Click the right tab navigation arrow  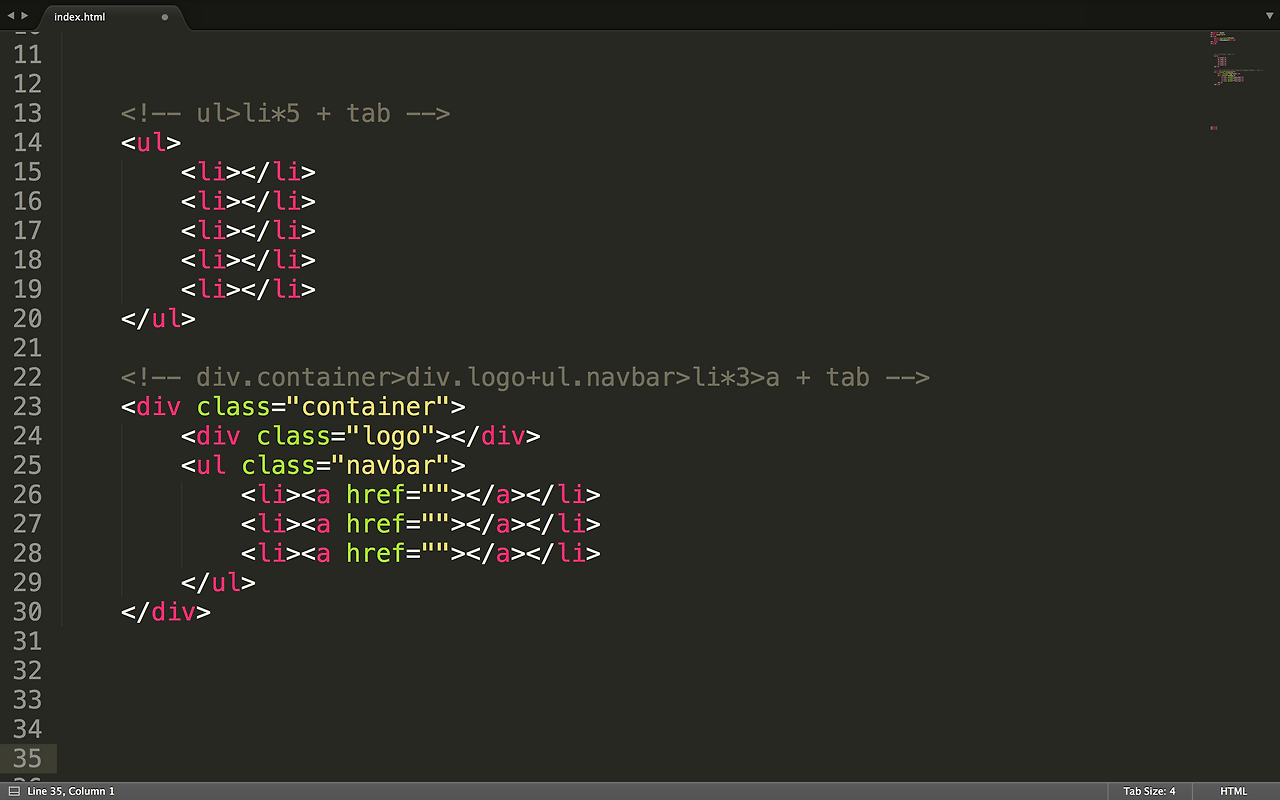[x=25, y=16]
